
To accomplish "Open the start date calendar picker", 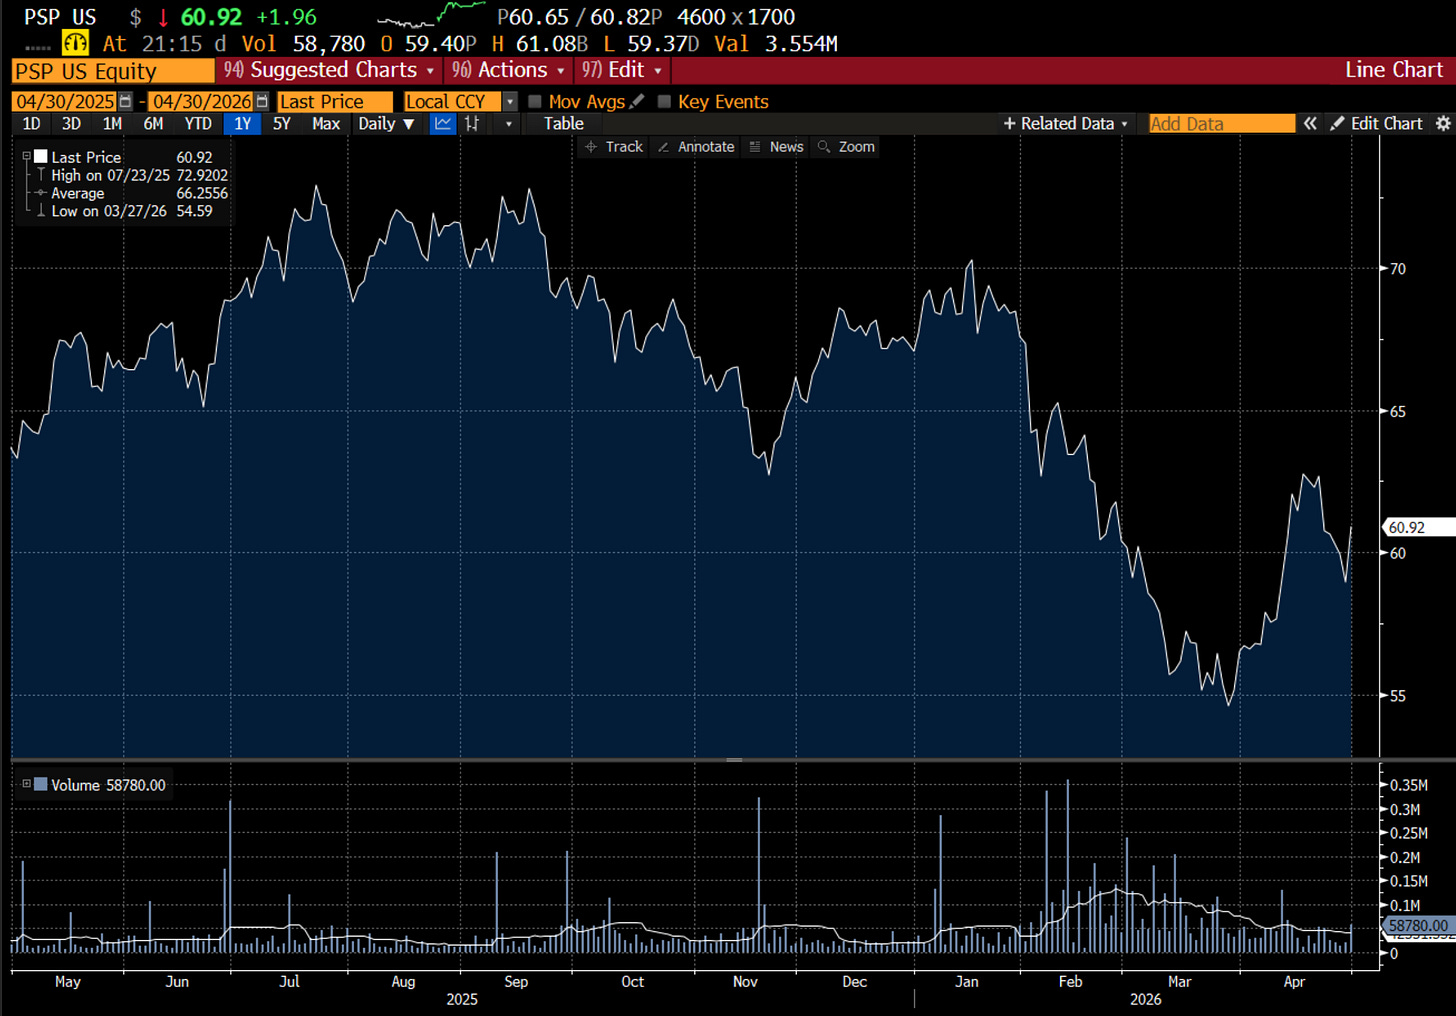I will click(x=125, y=102).
